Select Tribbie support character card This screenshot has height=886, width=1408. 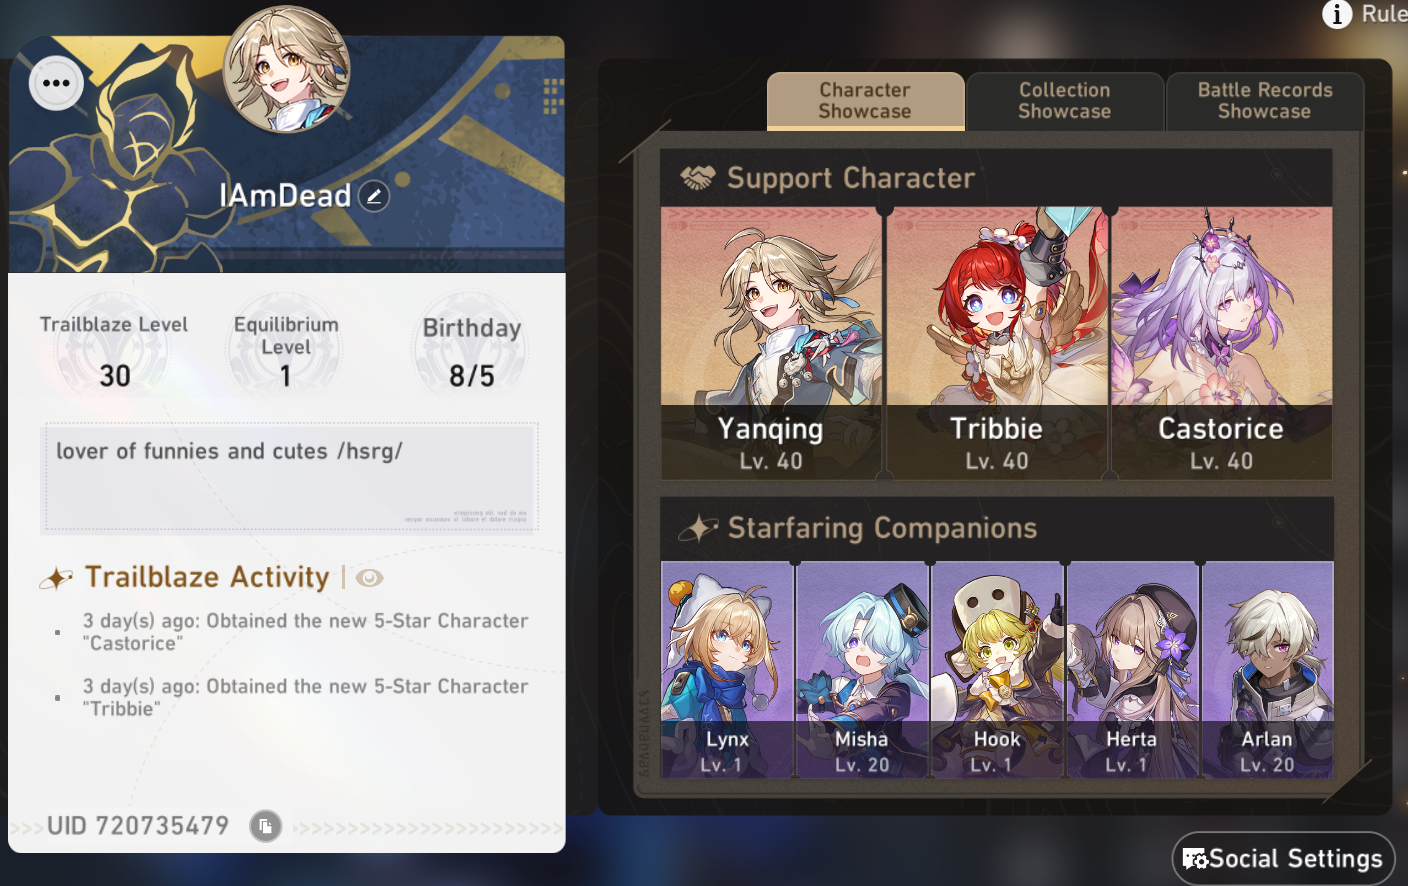pos(997,343)
